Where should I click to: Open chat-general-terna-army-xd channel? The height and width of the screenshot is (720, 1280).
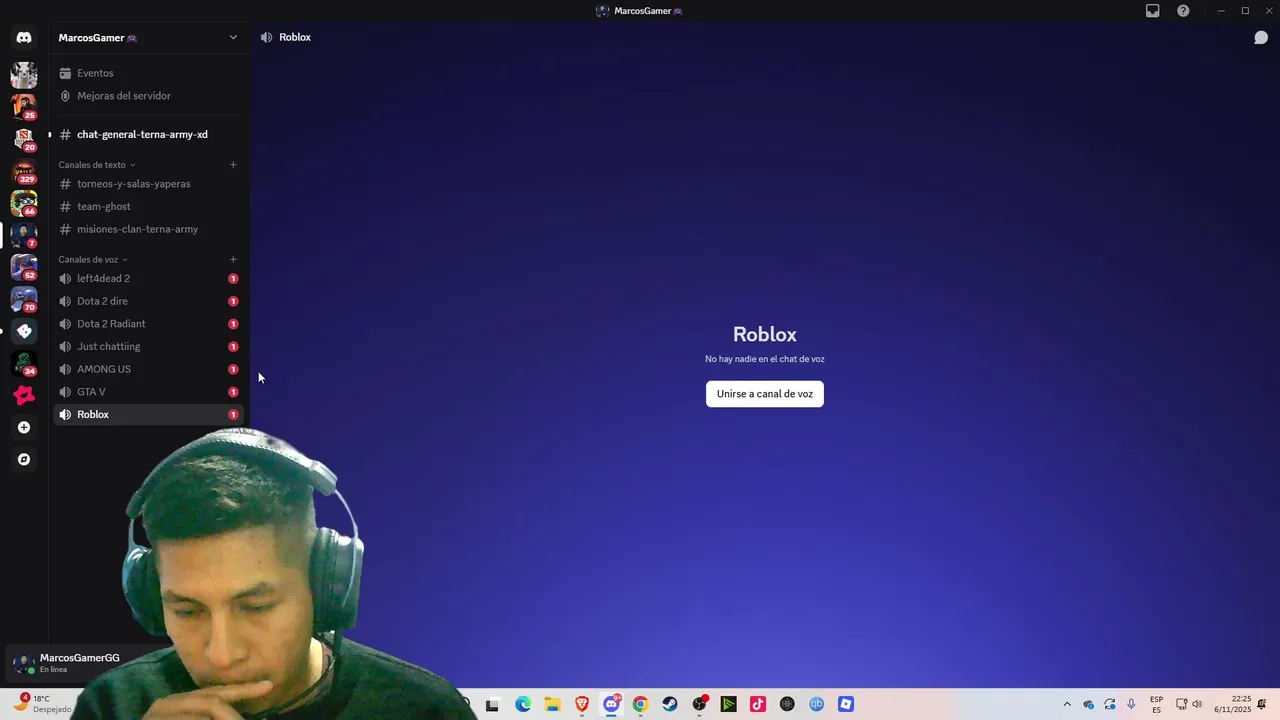click(148, 134)
